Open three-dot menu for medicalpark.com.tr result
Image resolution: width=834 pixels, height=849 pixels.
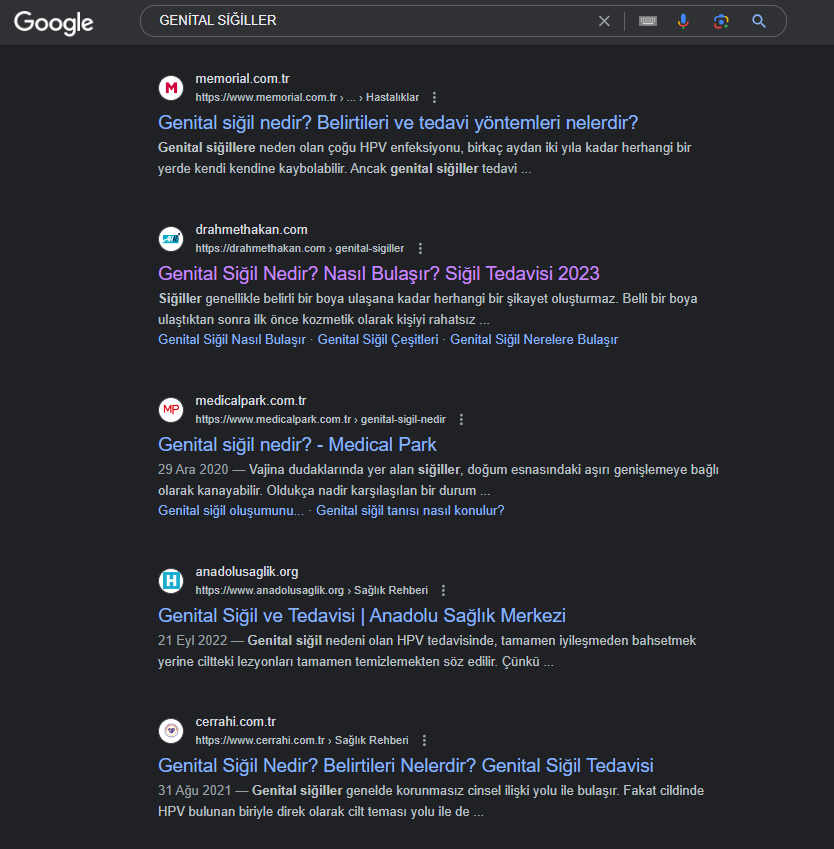461,420
